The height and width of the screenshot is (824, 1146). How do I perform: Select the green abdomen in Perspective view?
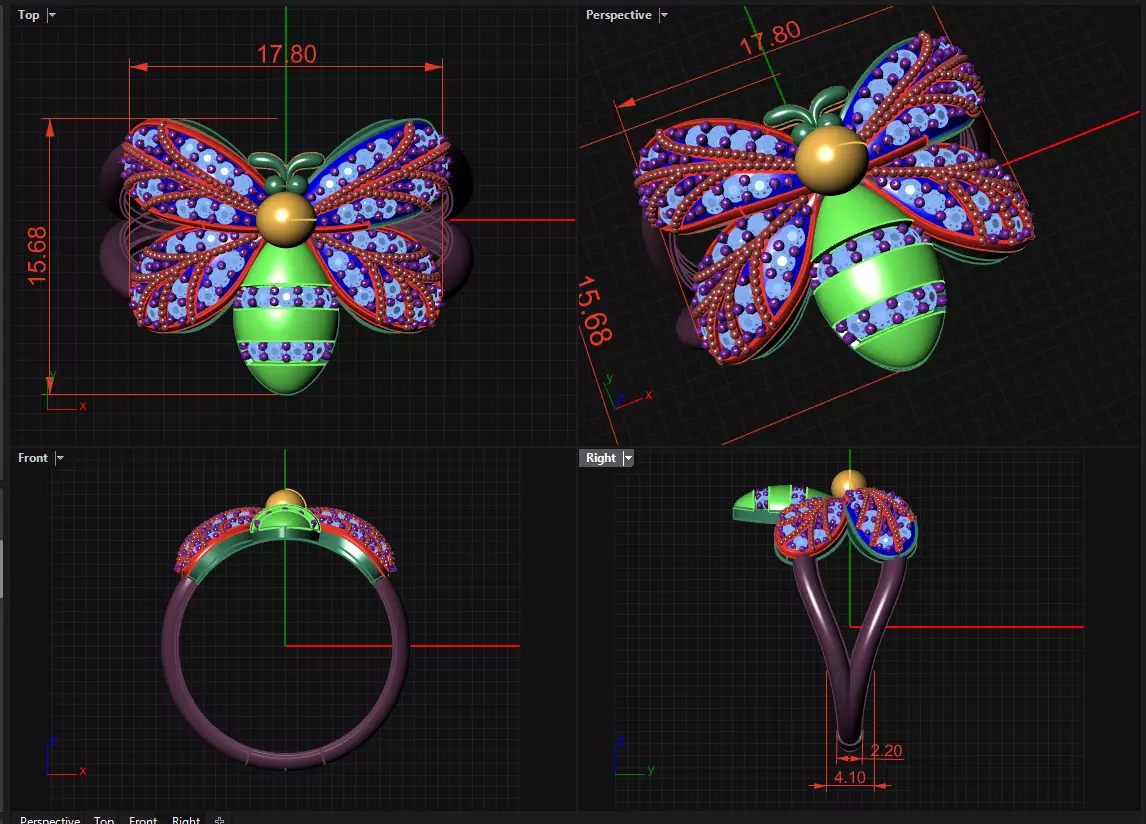877,281
